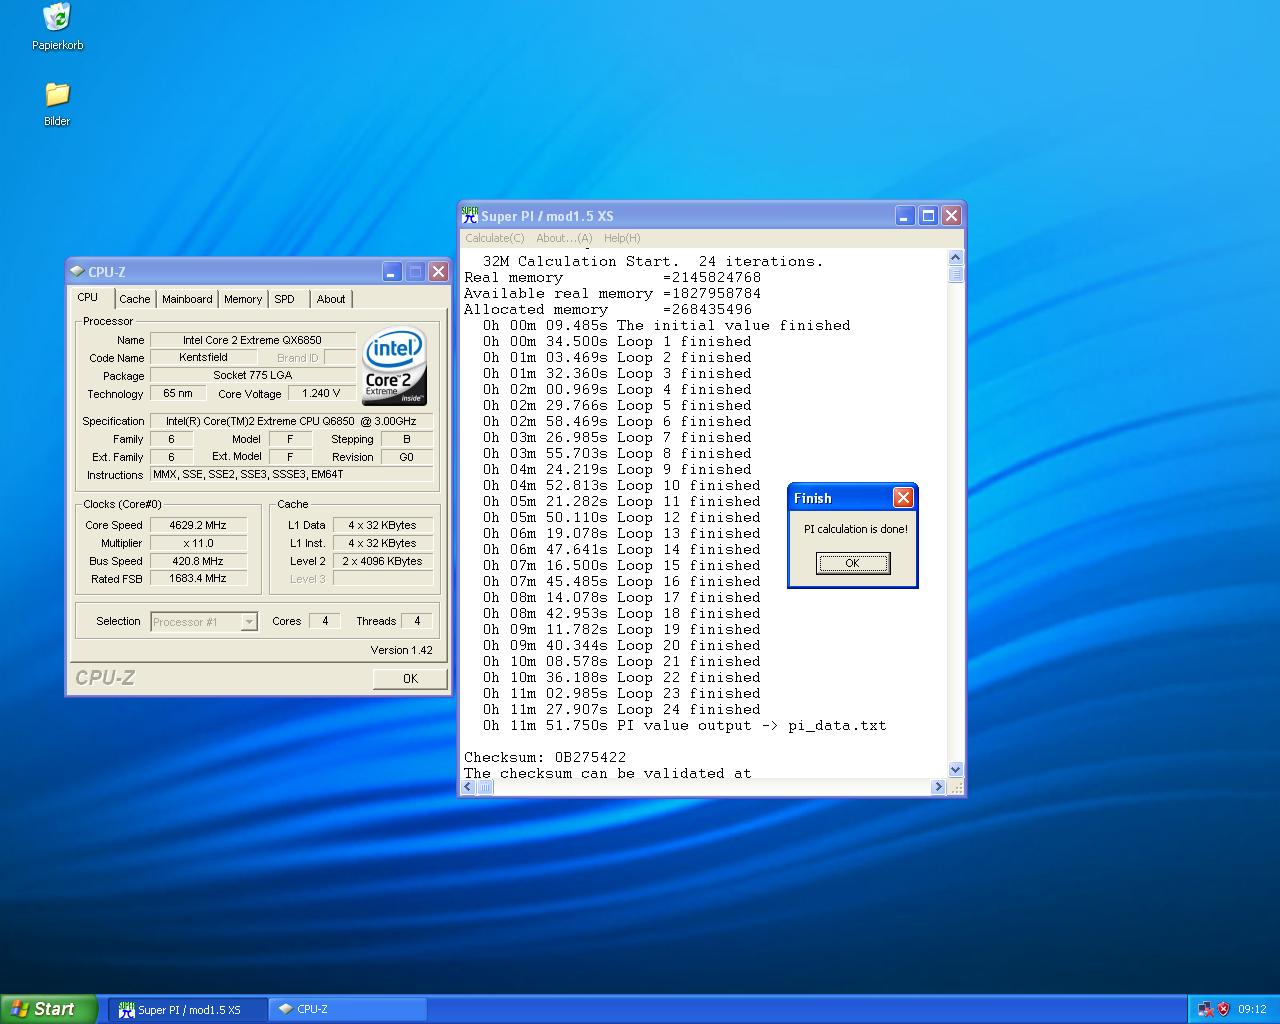The height and width of the screenshot is (1024, 1280).
Task: Click the CPU-Z title bar icon
Action: pyautogui.click(x=77, y=271)
